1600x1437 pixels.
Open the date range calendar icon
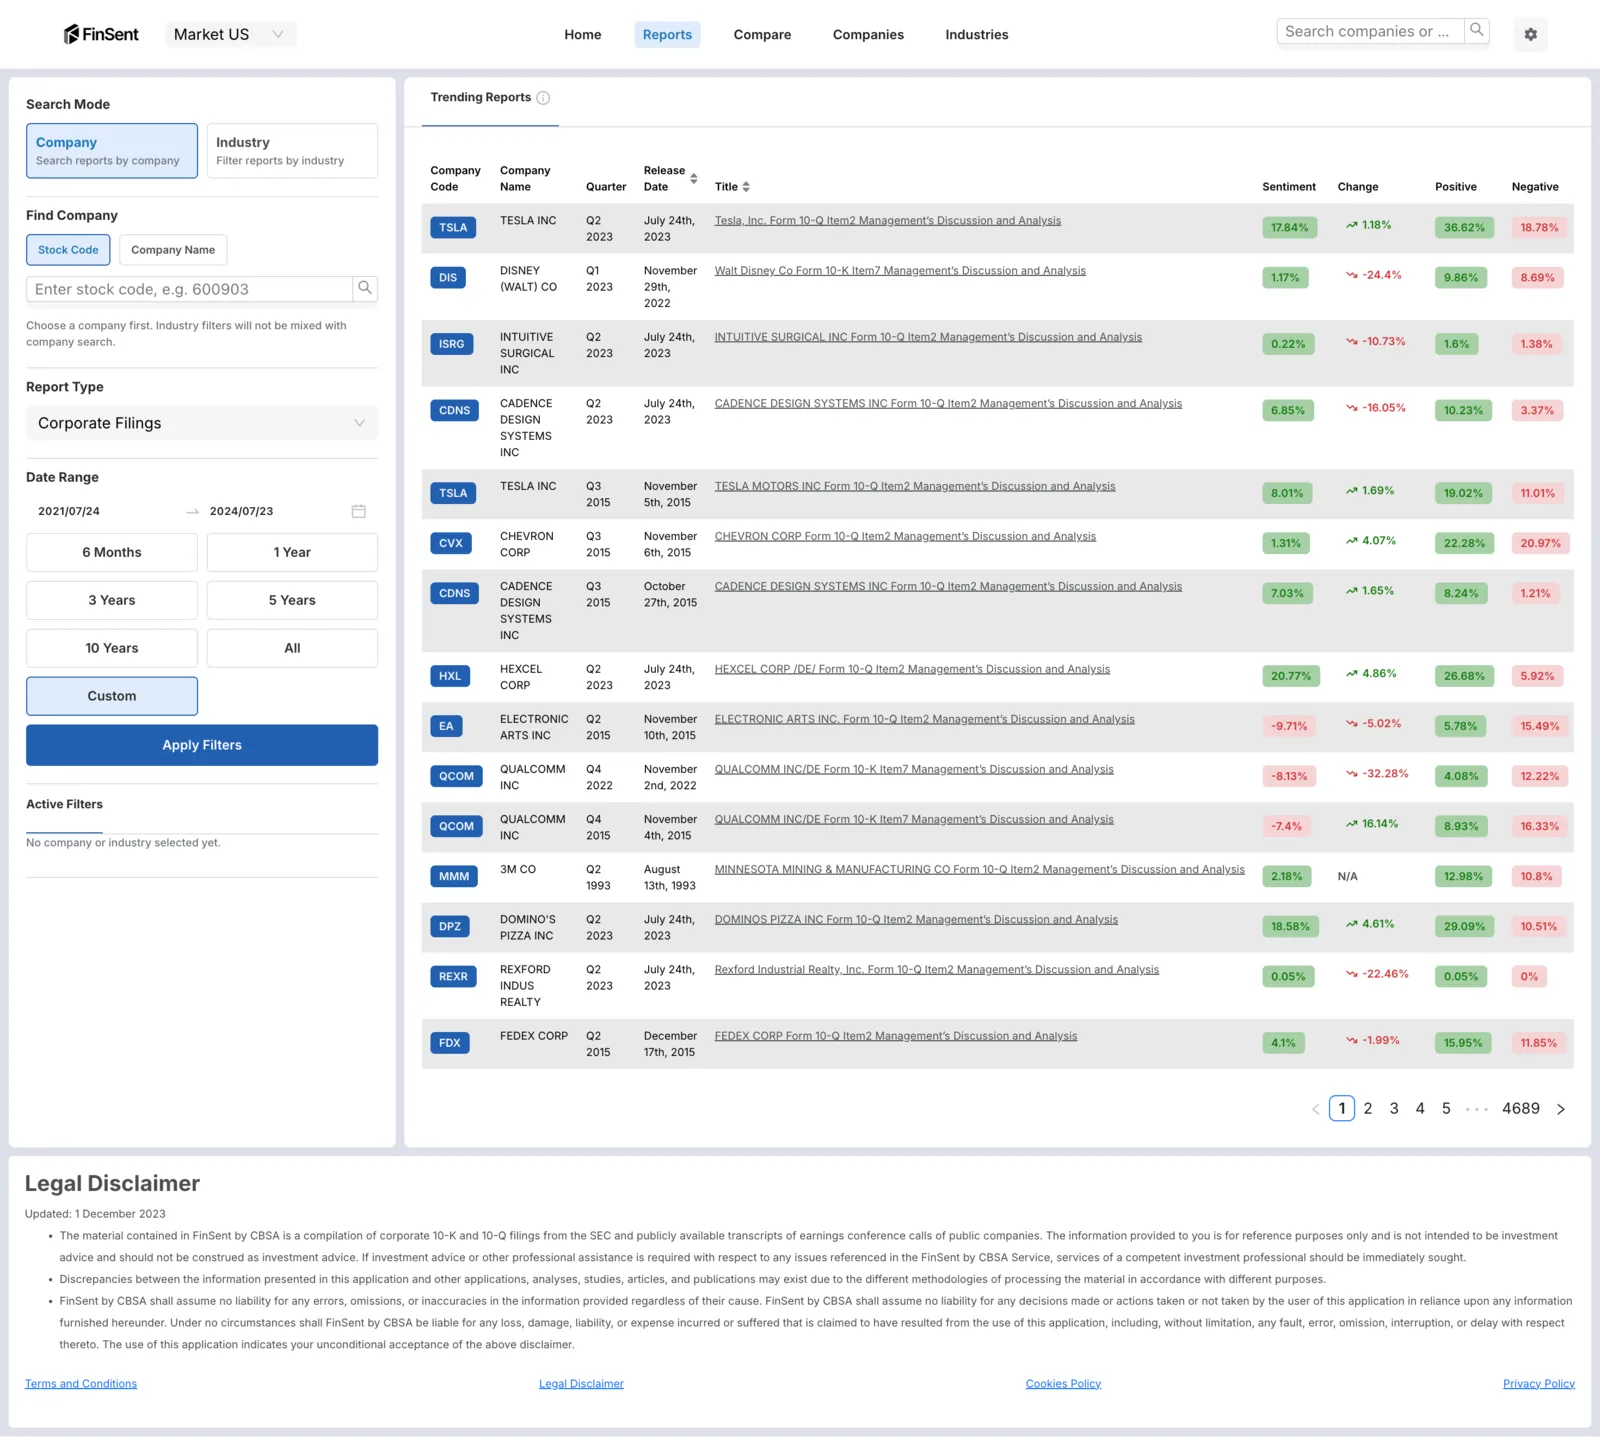(x=359, y=511)
